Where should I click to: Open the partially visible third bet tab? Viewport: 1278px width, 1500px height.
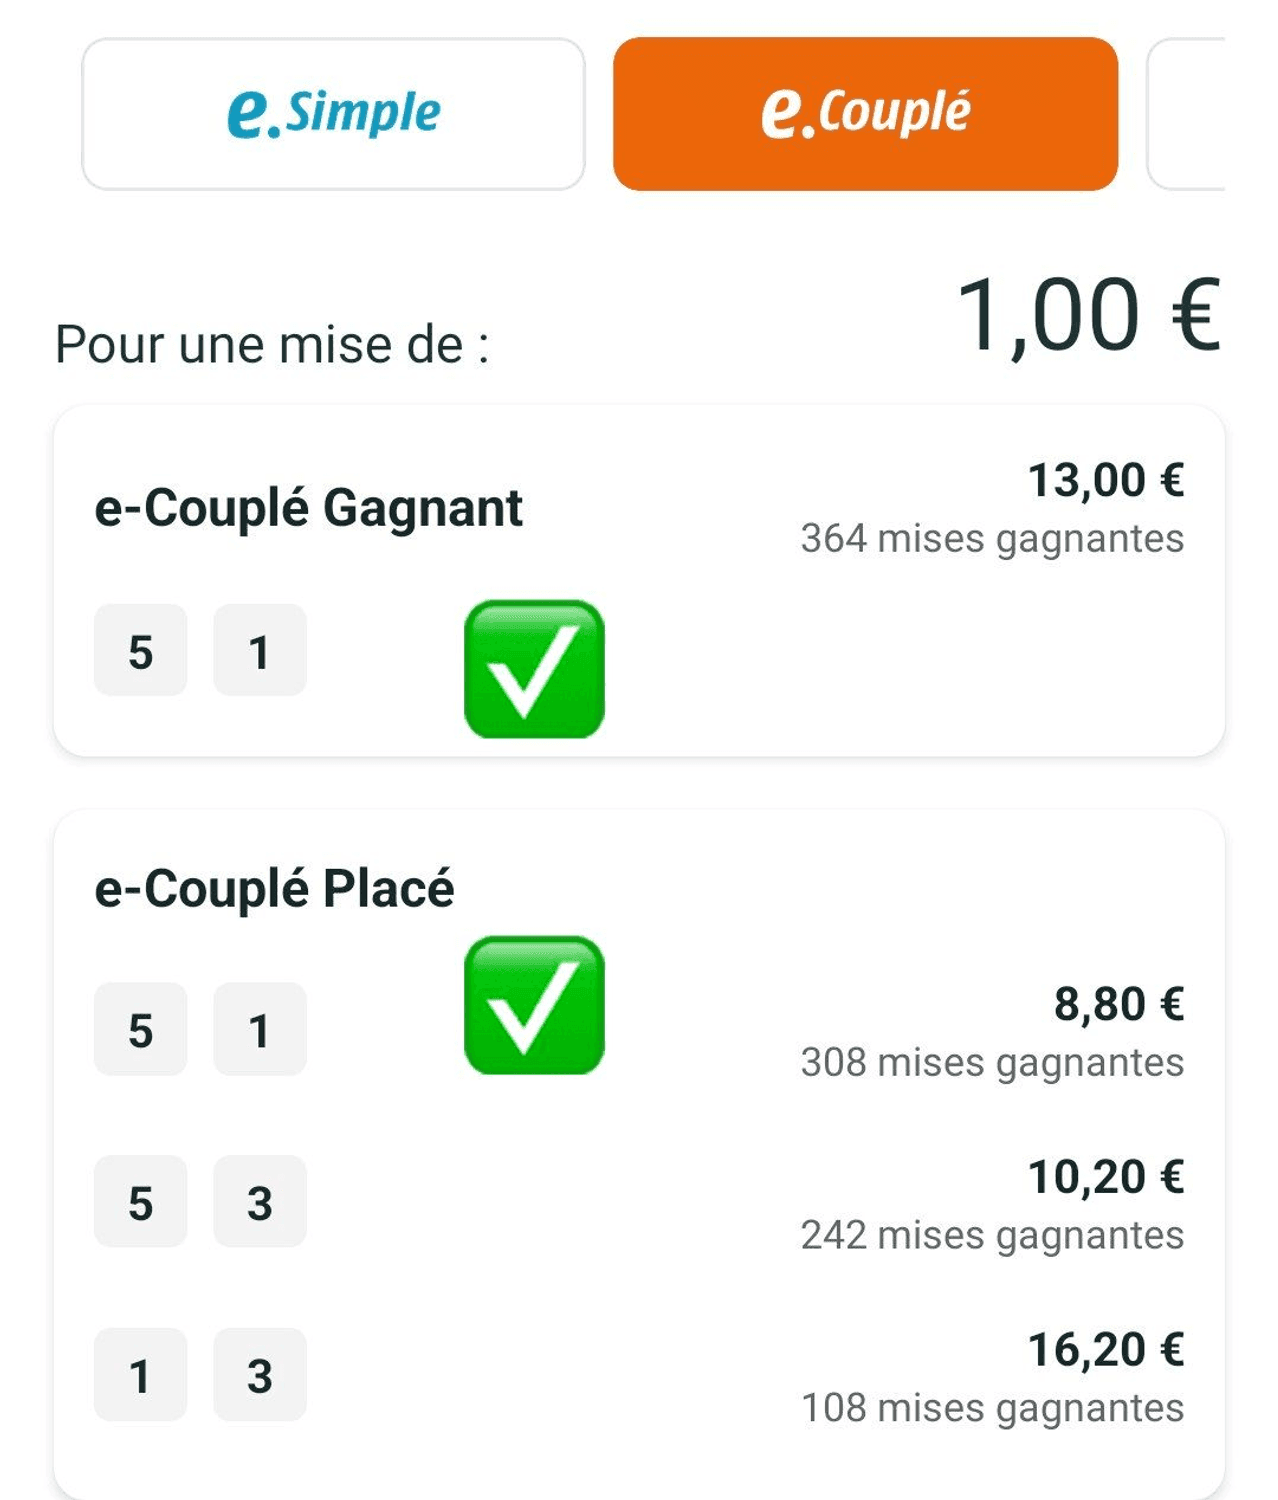pos(1186,114)
